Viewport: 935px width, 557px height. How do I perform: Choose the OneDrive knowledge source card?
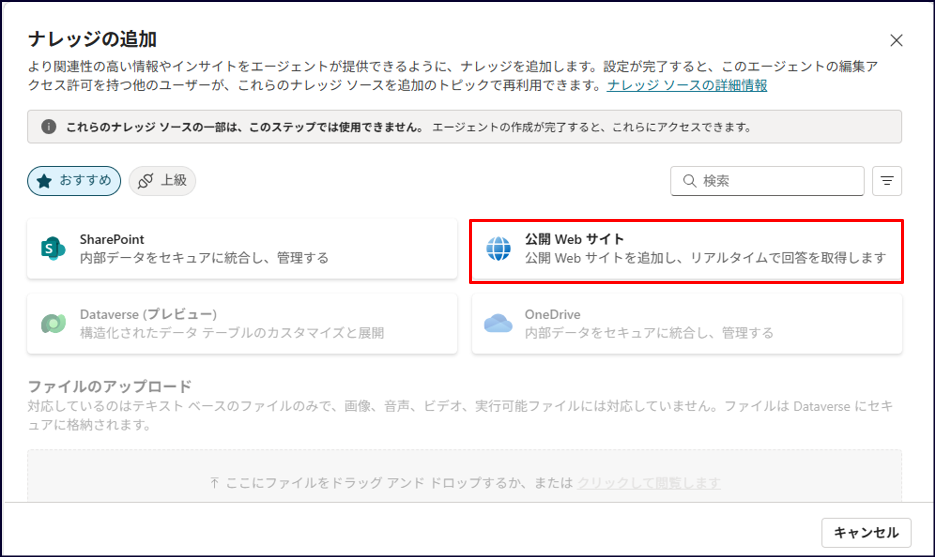coord(687,323)
